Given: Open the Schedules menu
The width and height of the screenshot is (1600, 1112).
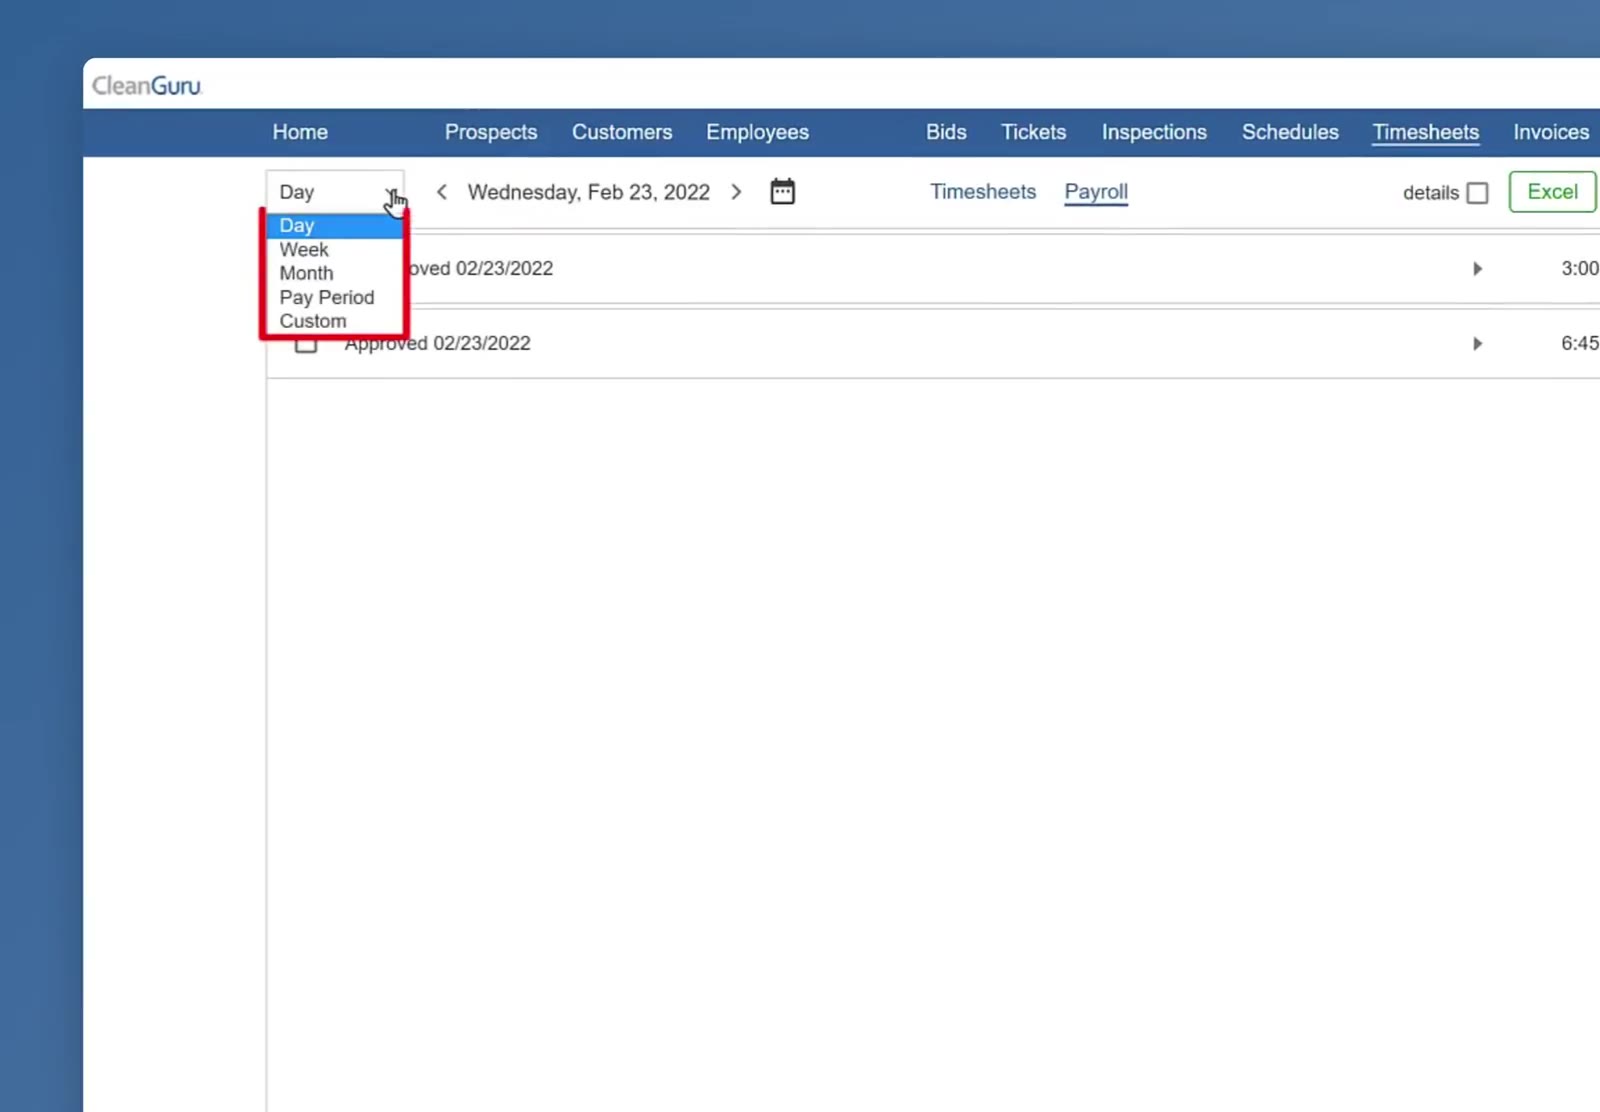Looking at the screenshot, I should click(1290, 132).
